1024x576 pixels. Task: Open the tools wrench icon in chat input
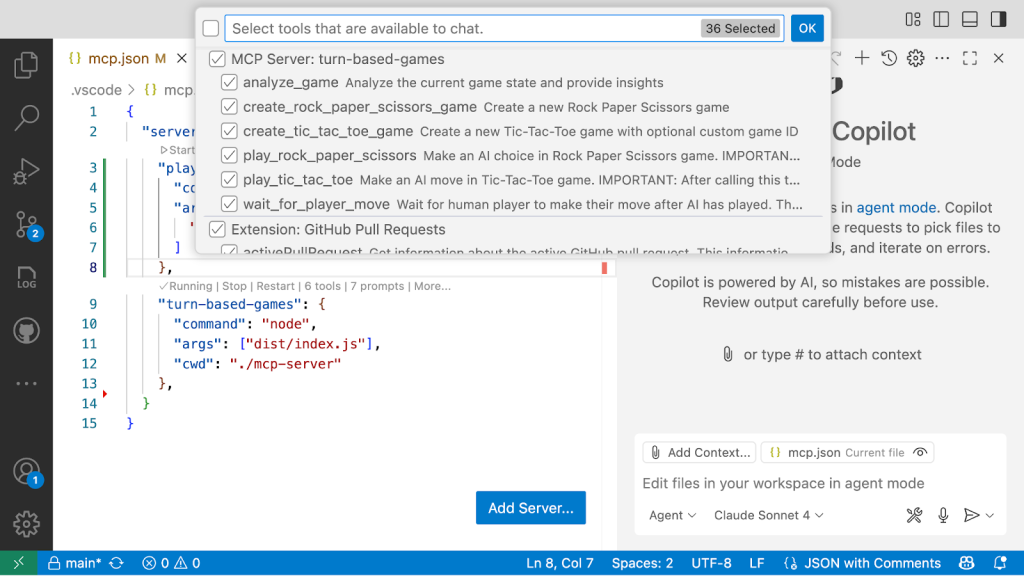[913, 515]
